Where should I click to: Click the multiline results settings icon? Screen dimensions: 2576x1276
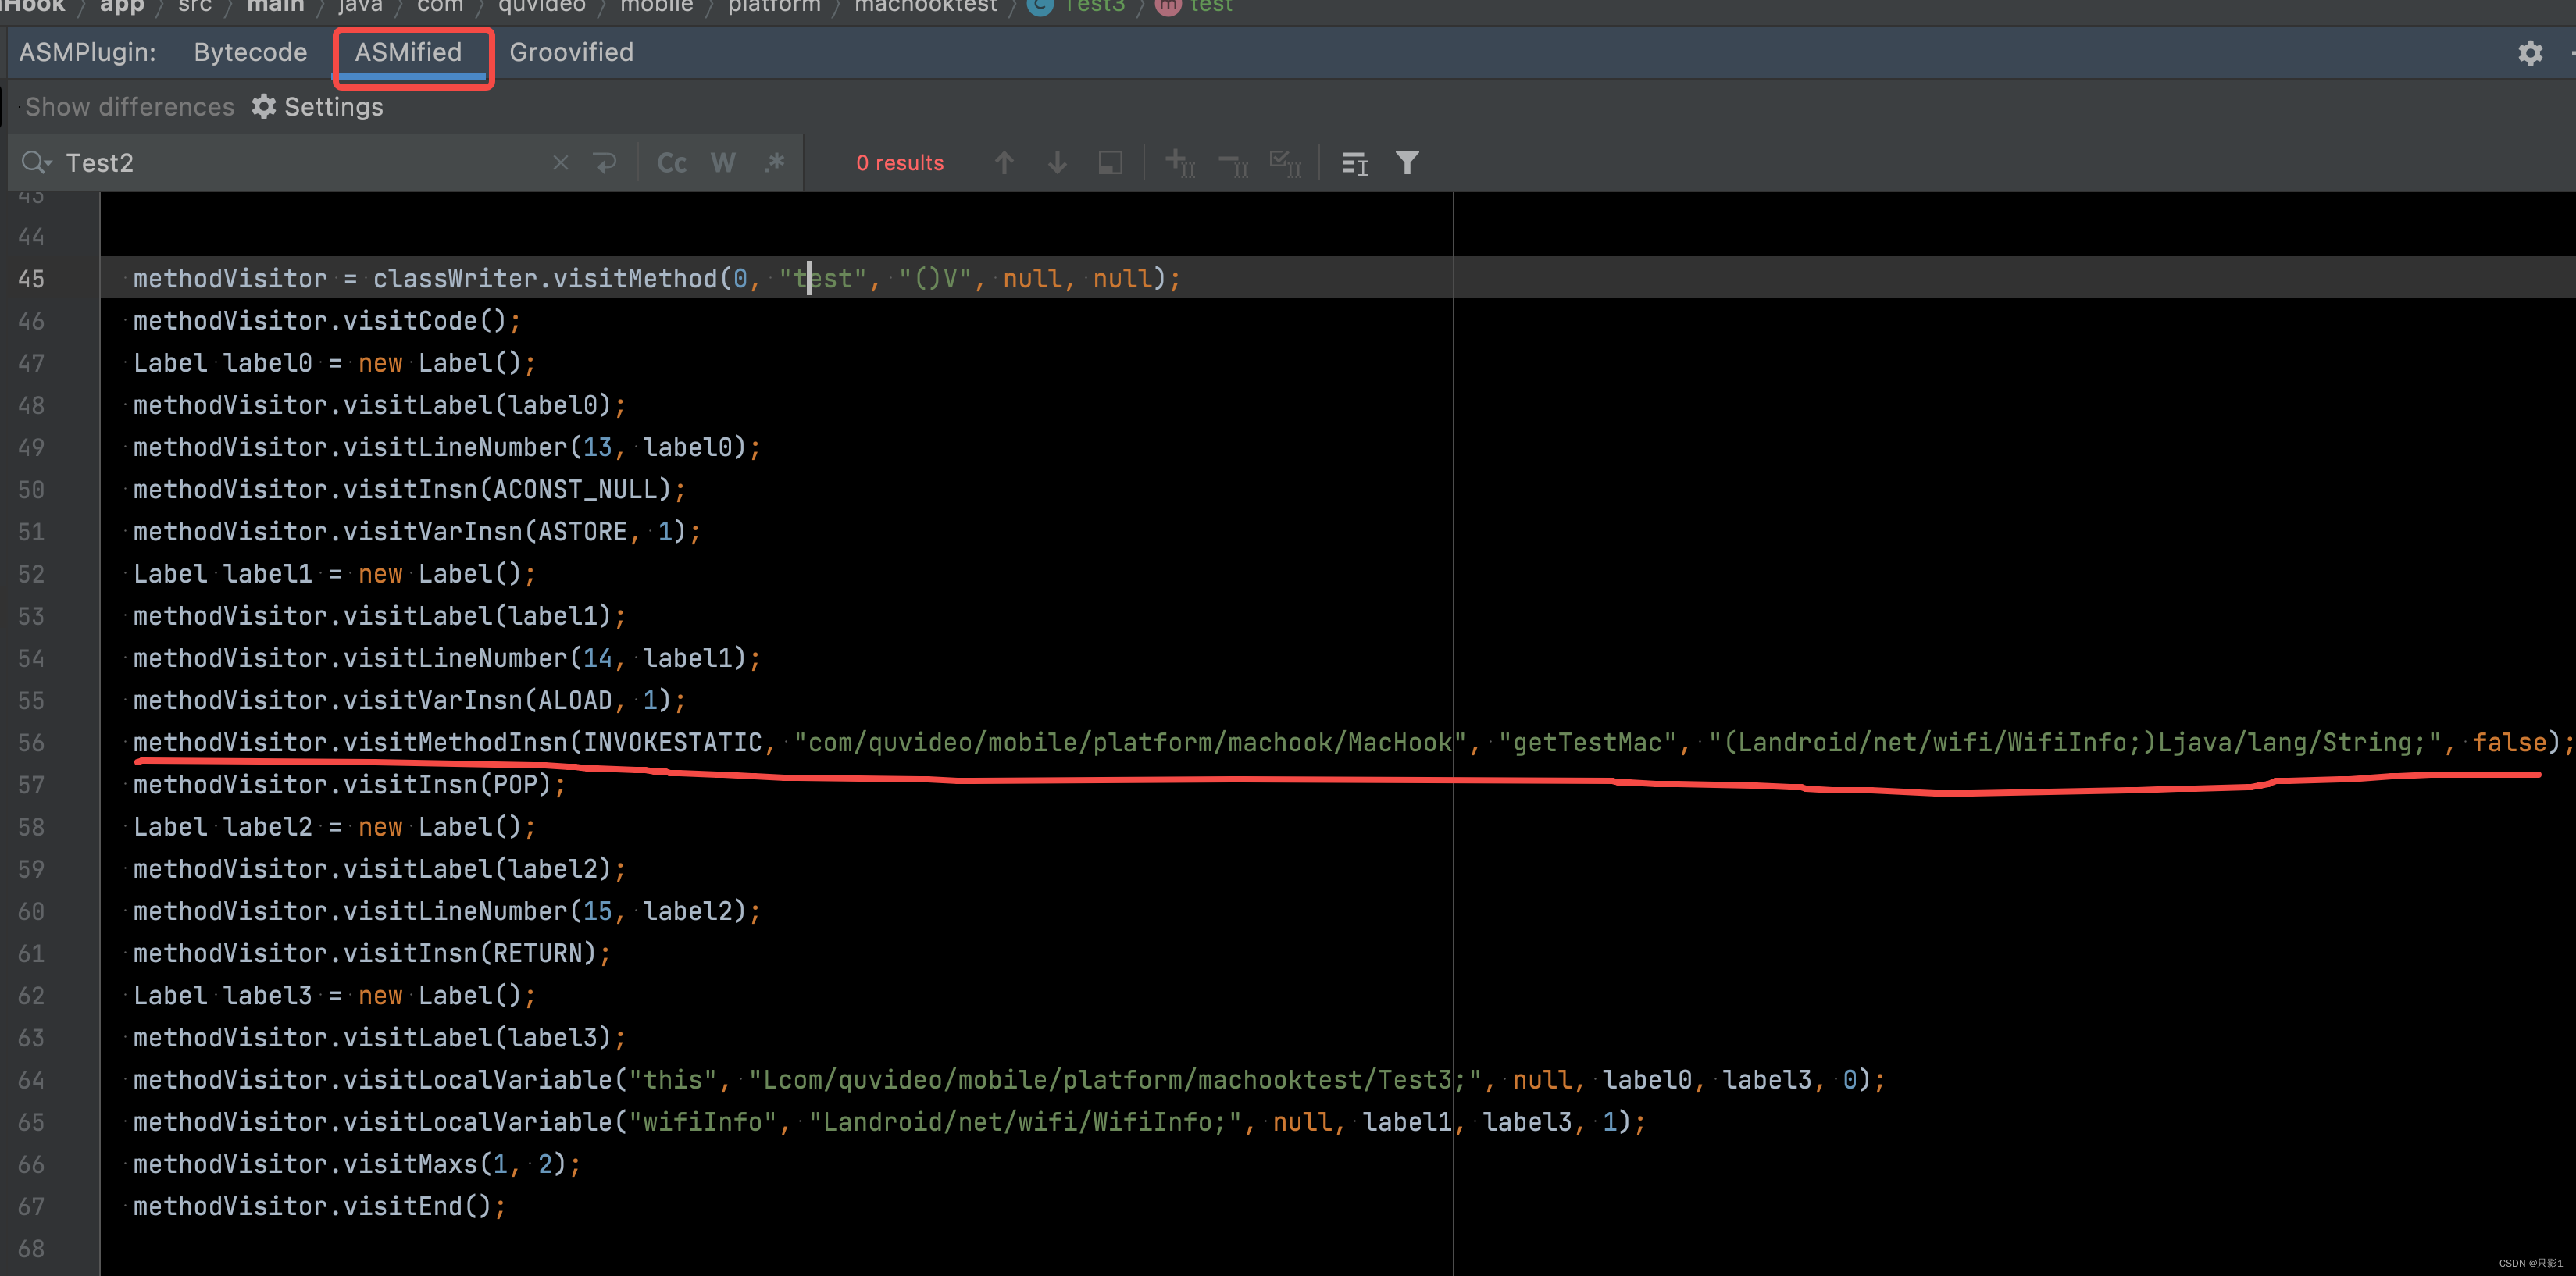[x=1354, y=163]
